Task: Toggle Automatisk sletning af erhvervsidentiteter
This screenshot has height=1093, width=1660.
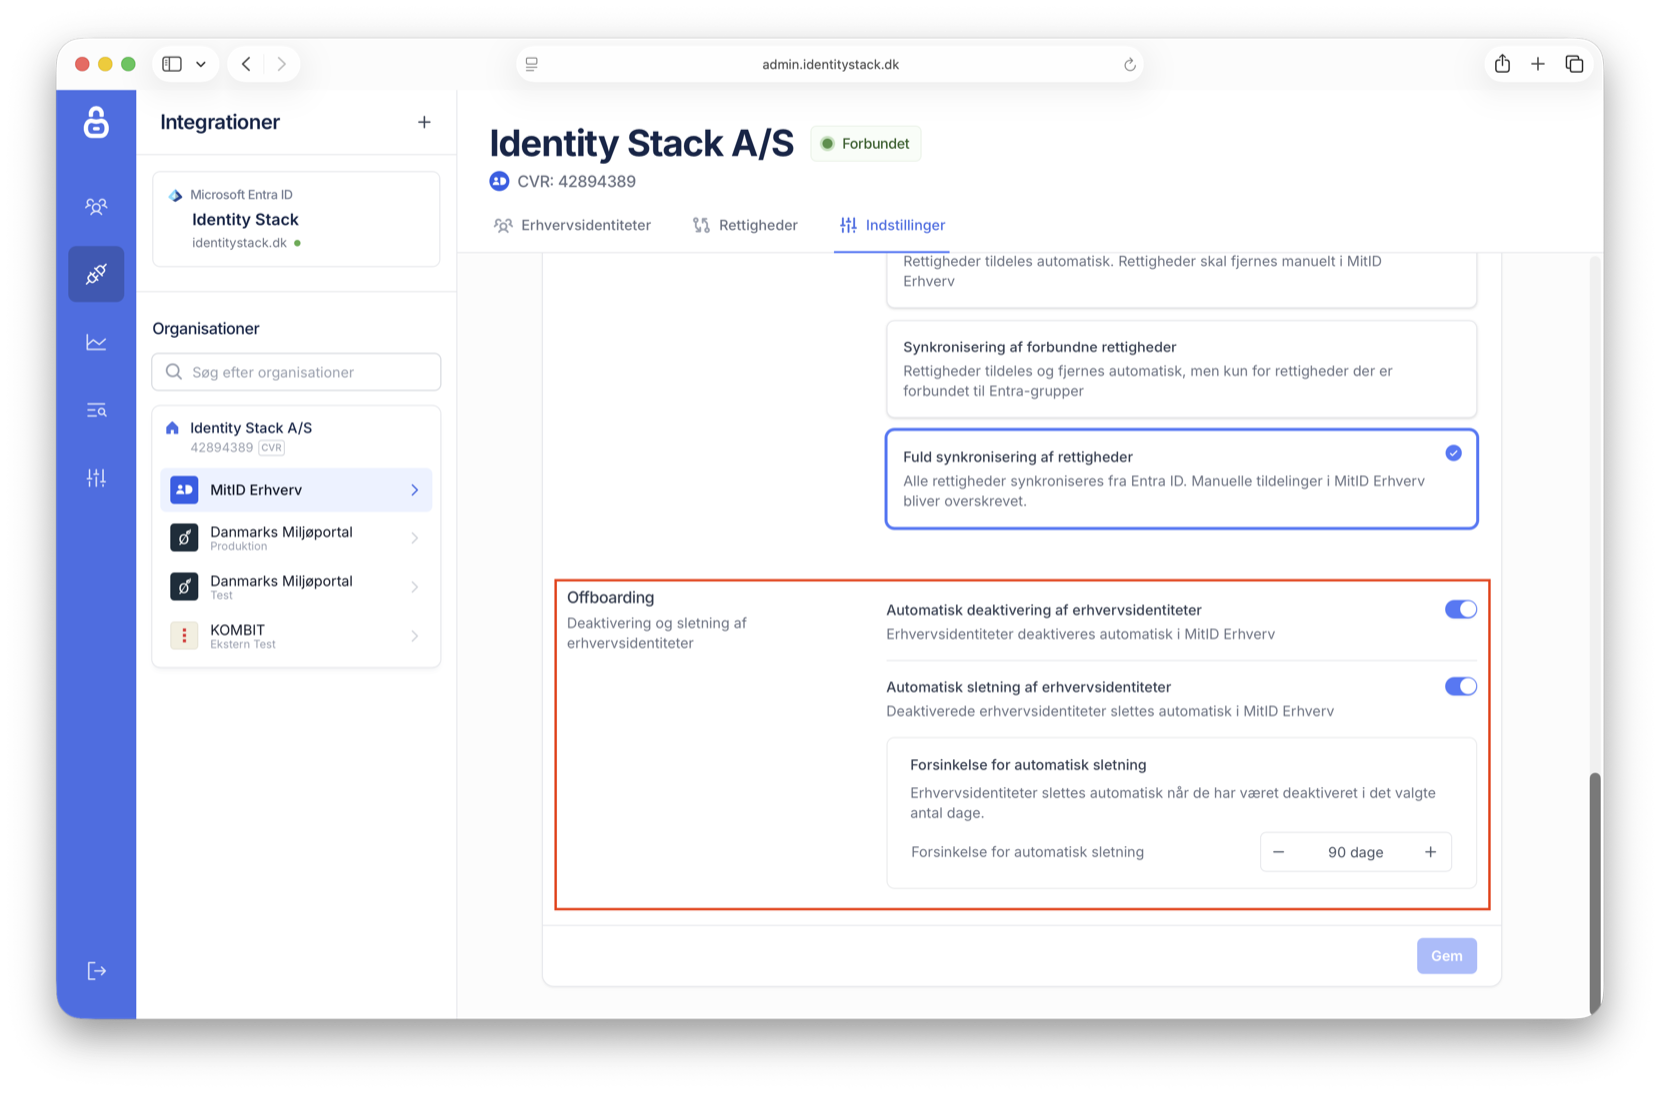Action: (x=1460, y=686)
